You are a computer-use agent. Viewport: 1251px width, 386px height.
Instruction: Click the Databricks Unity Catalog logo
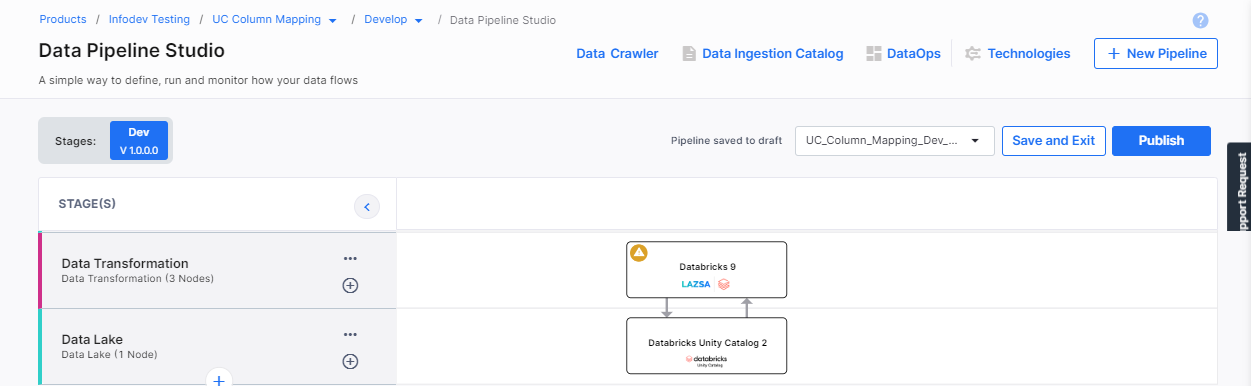[x=706, y=360]
